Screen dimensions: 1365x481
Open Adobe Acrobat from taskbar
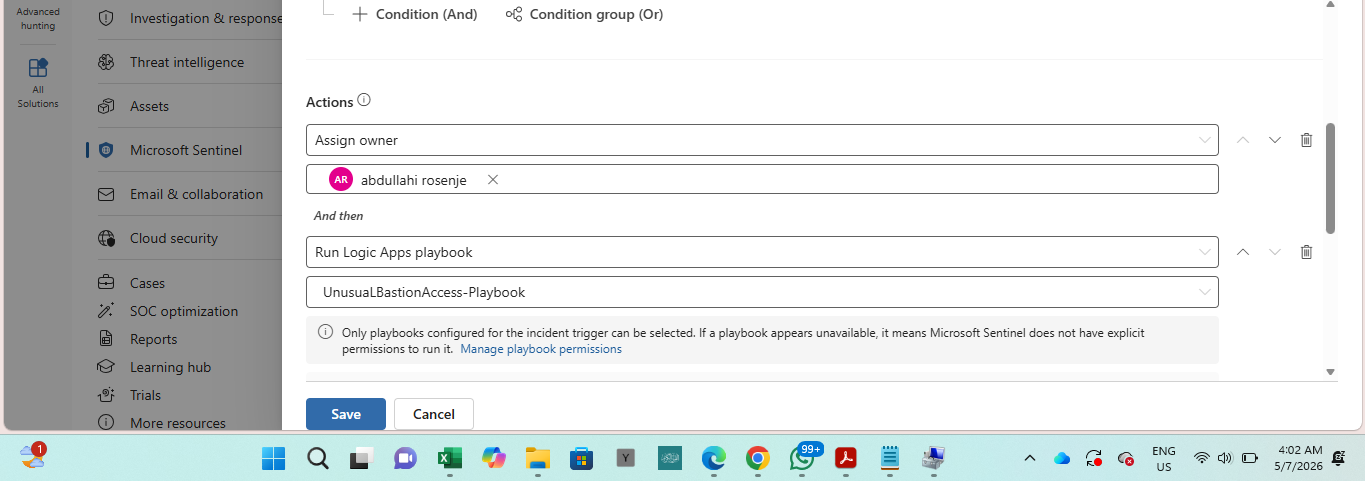[x=846, y=458]
